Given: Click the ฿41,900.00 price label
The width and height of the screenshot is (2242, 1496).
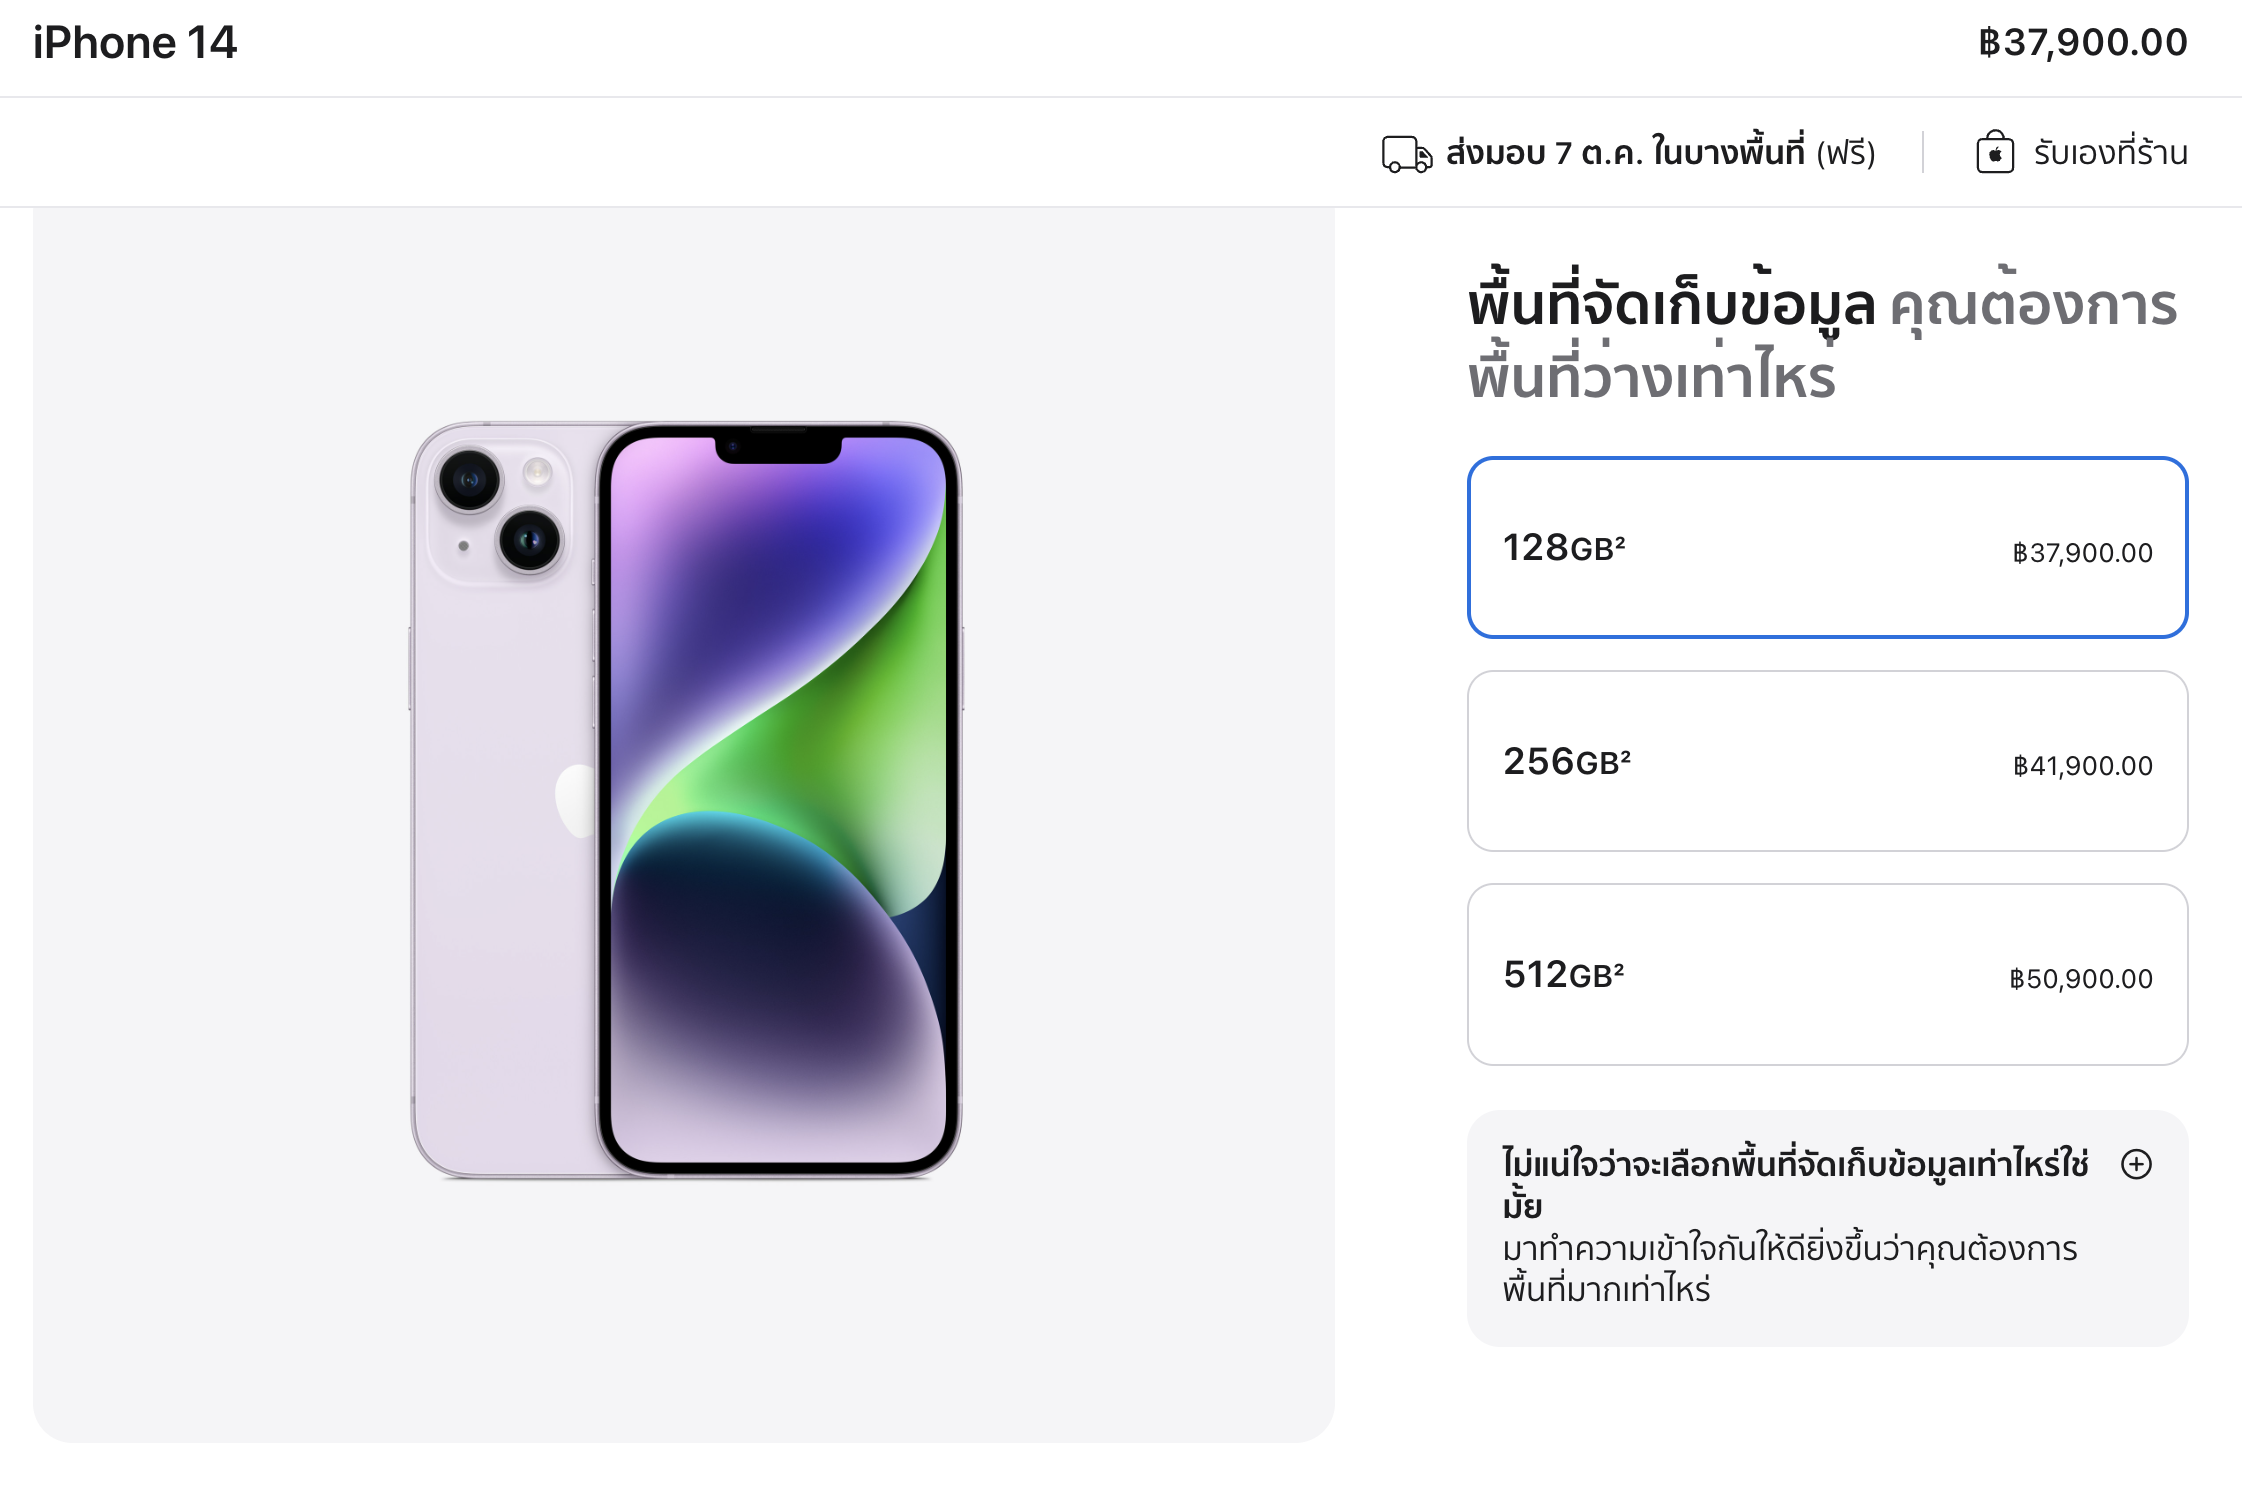Looking at the screenshot, I should click(2082, 766).
